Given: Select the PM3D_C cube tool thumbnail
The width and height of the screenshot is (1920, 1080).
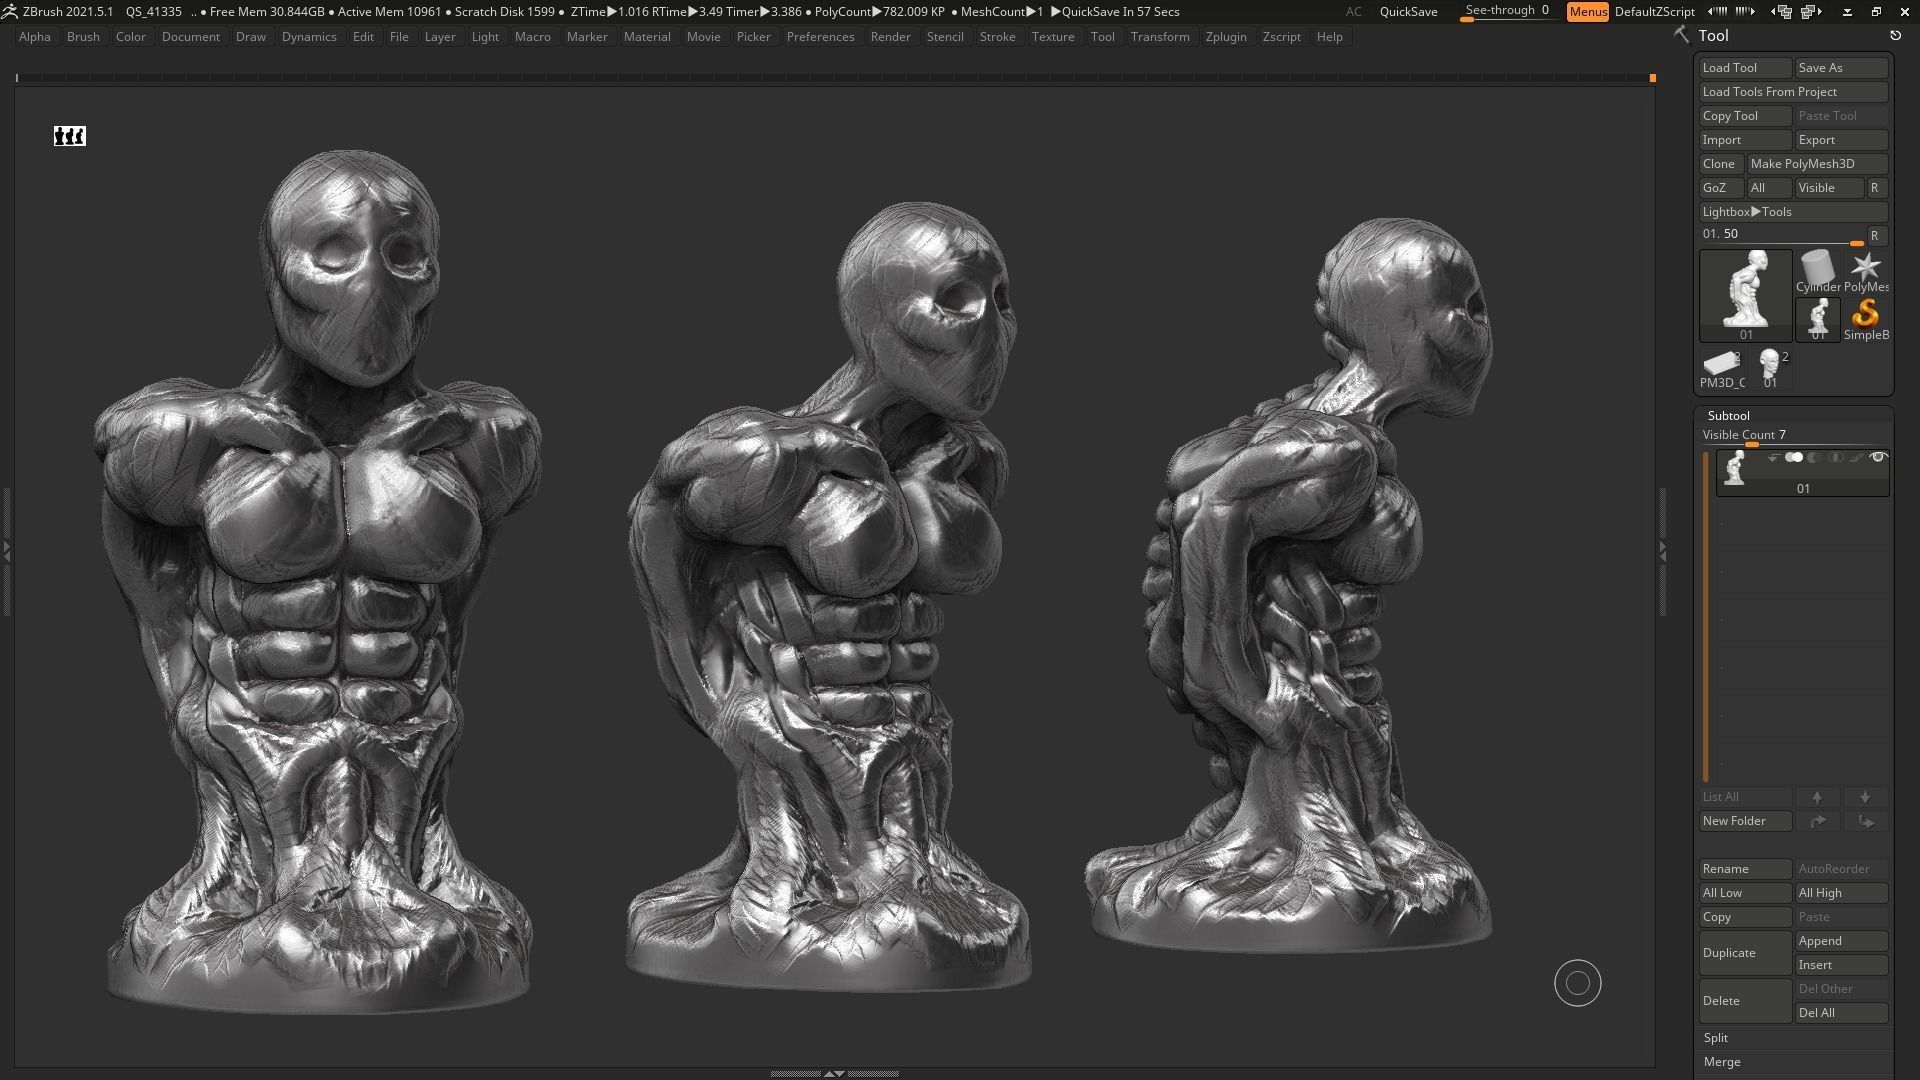Looking at the screenshot, I should pos(1722,368).
